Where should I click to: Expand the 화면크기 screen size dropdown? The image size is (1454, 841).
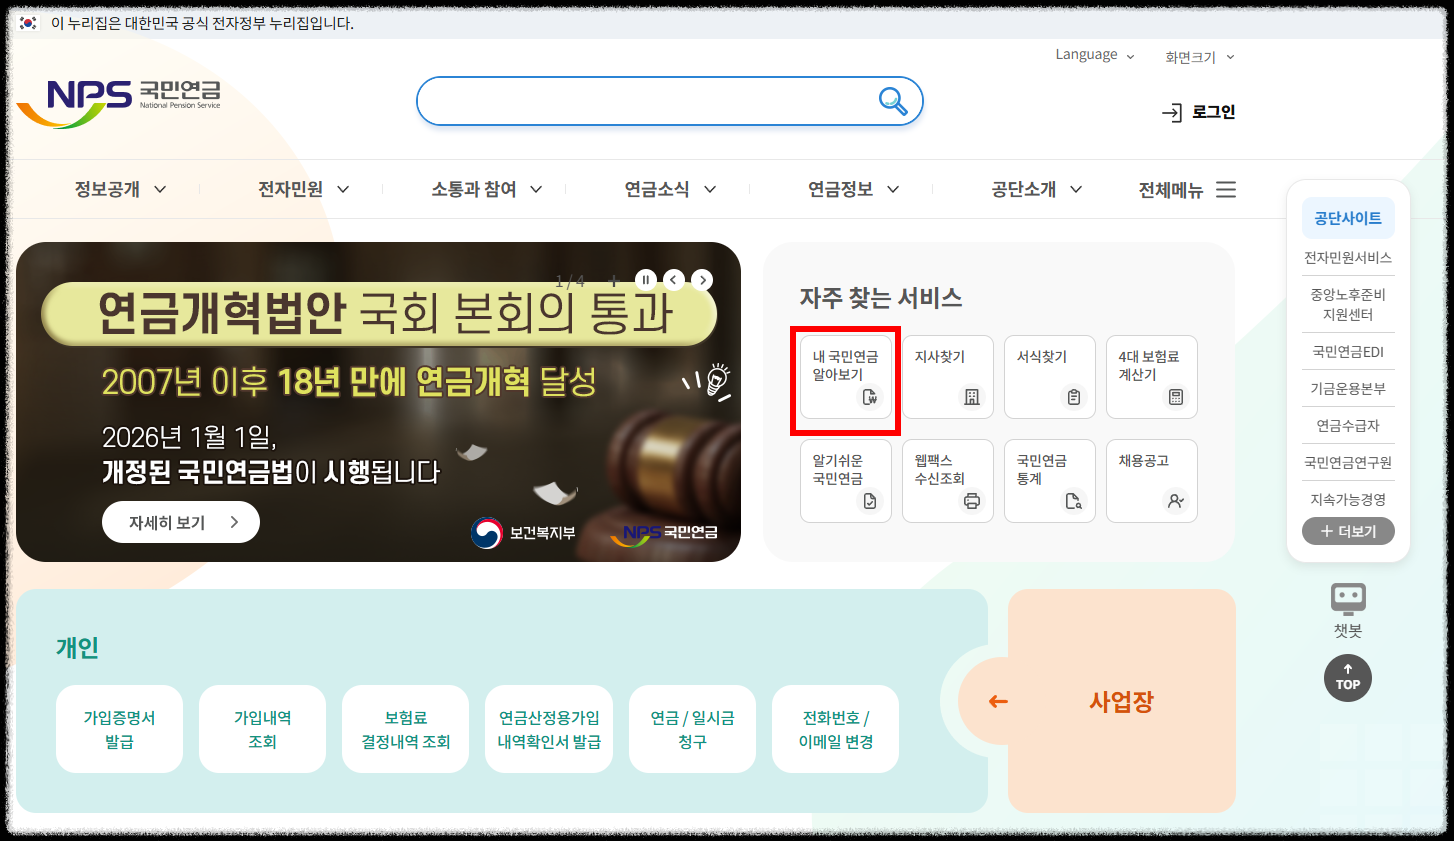[1197, 57]
